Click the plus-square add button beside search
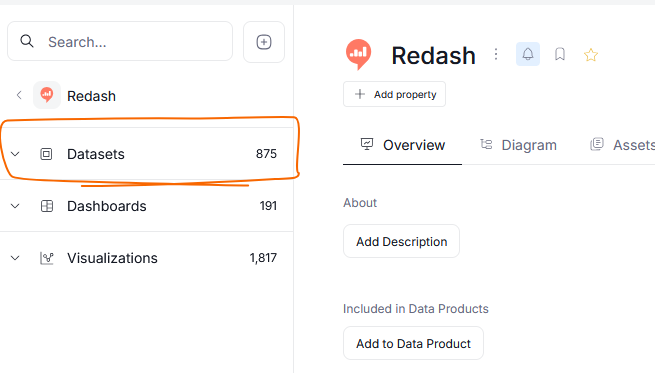 click(264, 42)
